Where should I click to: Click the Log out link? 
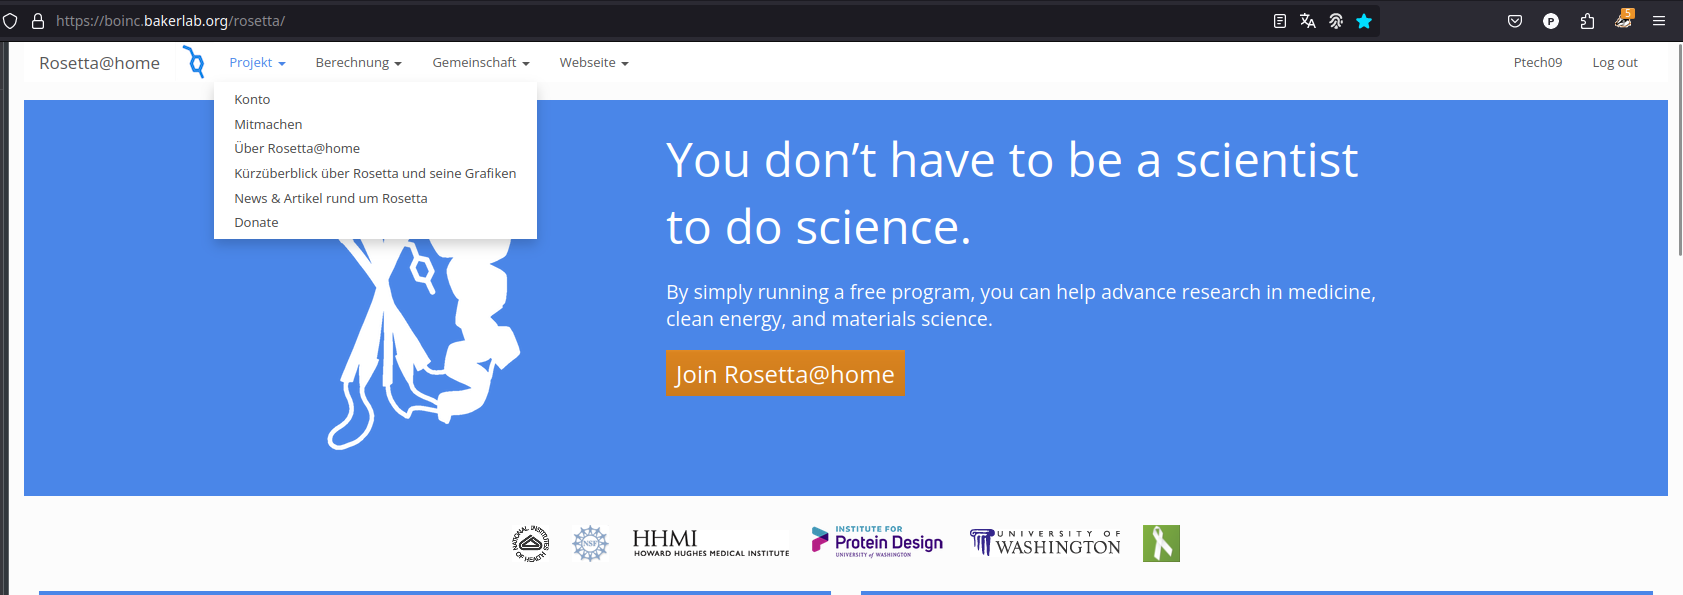[1614, 63]
